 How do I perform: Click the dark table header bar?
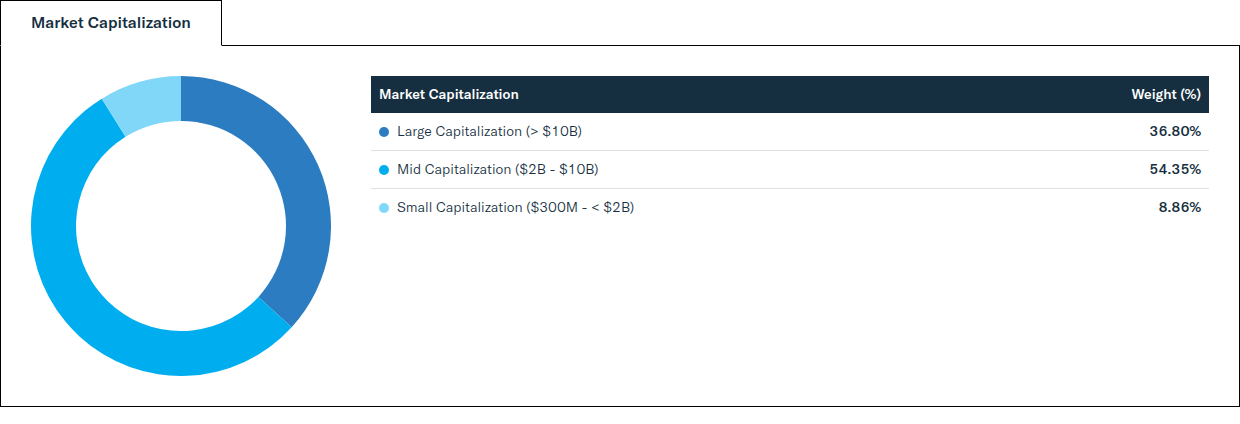[790, 94]
